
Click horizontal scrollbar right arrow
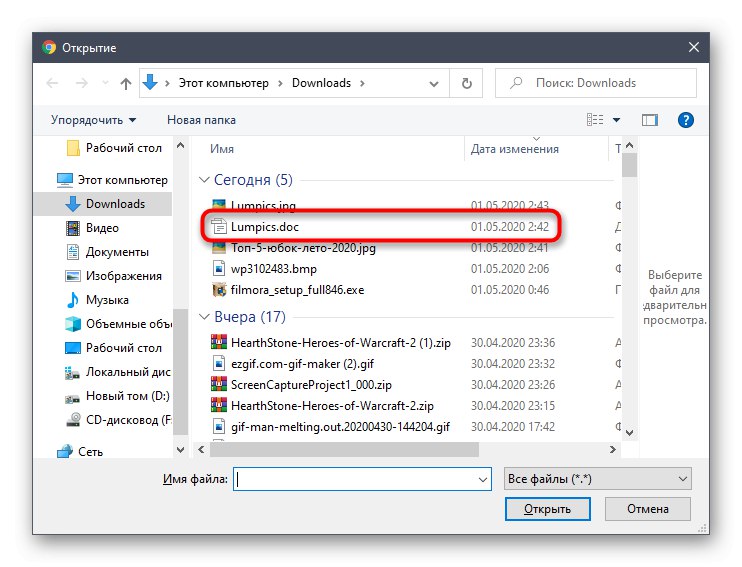click(613, 450)
